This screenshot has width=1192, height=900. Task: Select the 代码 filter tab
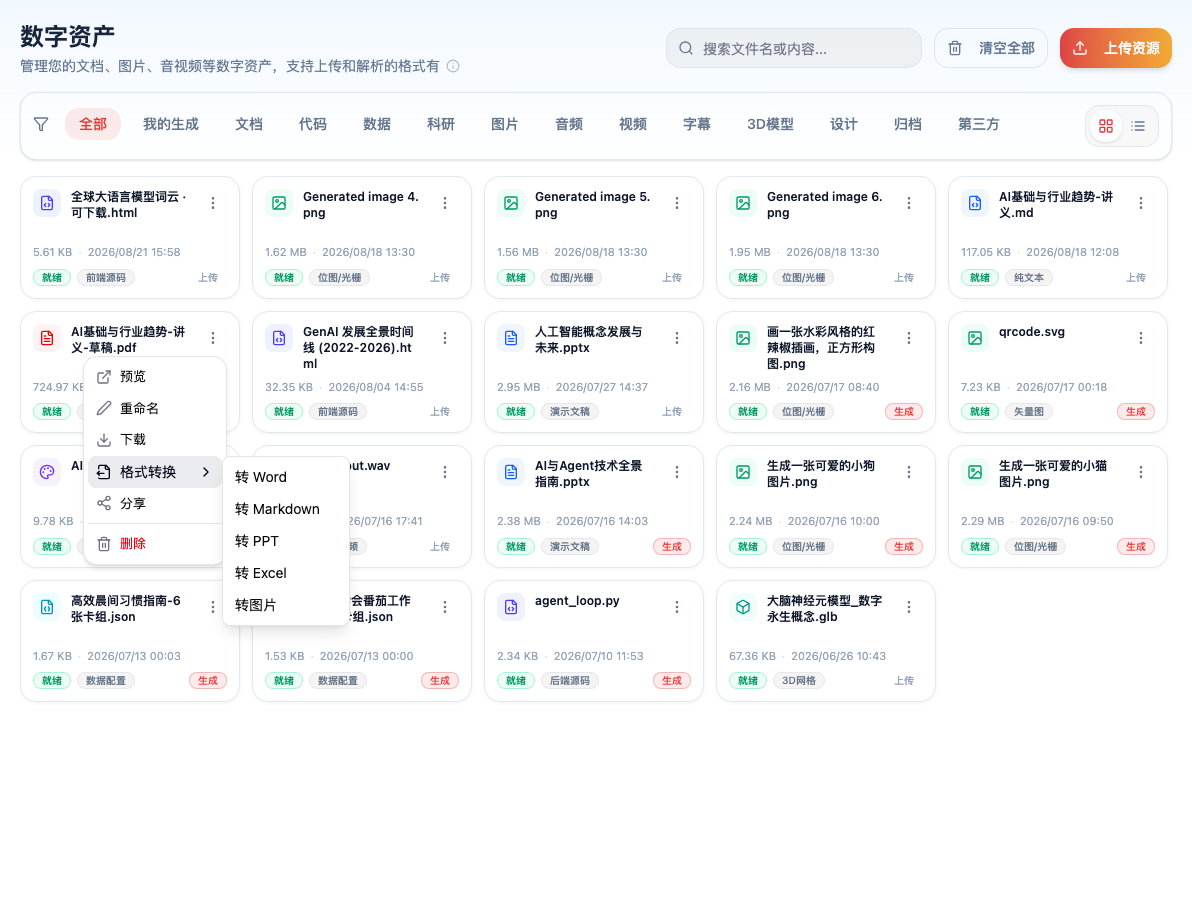point(312,124)
